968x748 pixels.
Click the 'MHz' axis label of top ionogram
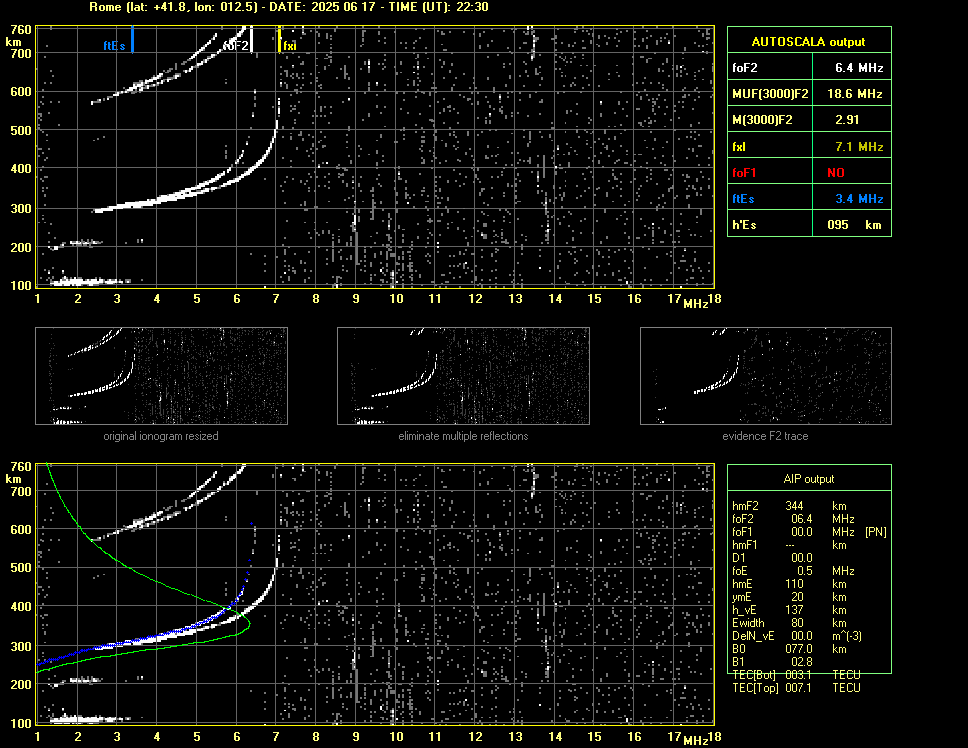coord(695,304)
